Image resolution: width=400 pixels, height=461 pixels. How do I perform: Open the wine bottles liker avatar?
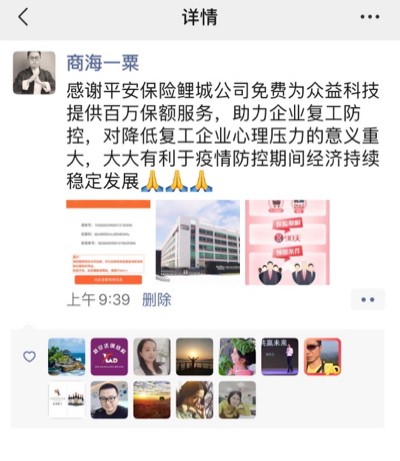tap(67, 400)
